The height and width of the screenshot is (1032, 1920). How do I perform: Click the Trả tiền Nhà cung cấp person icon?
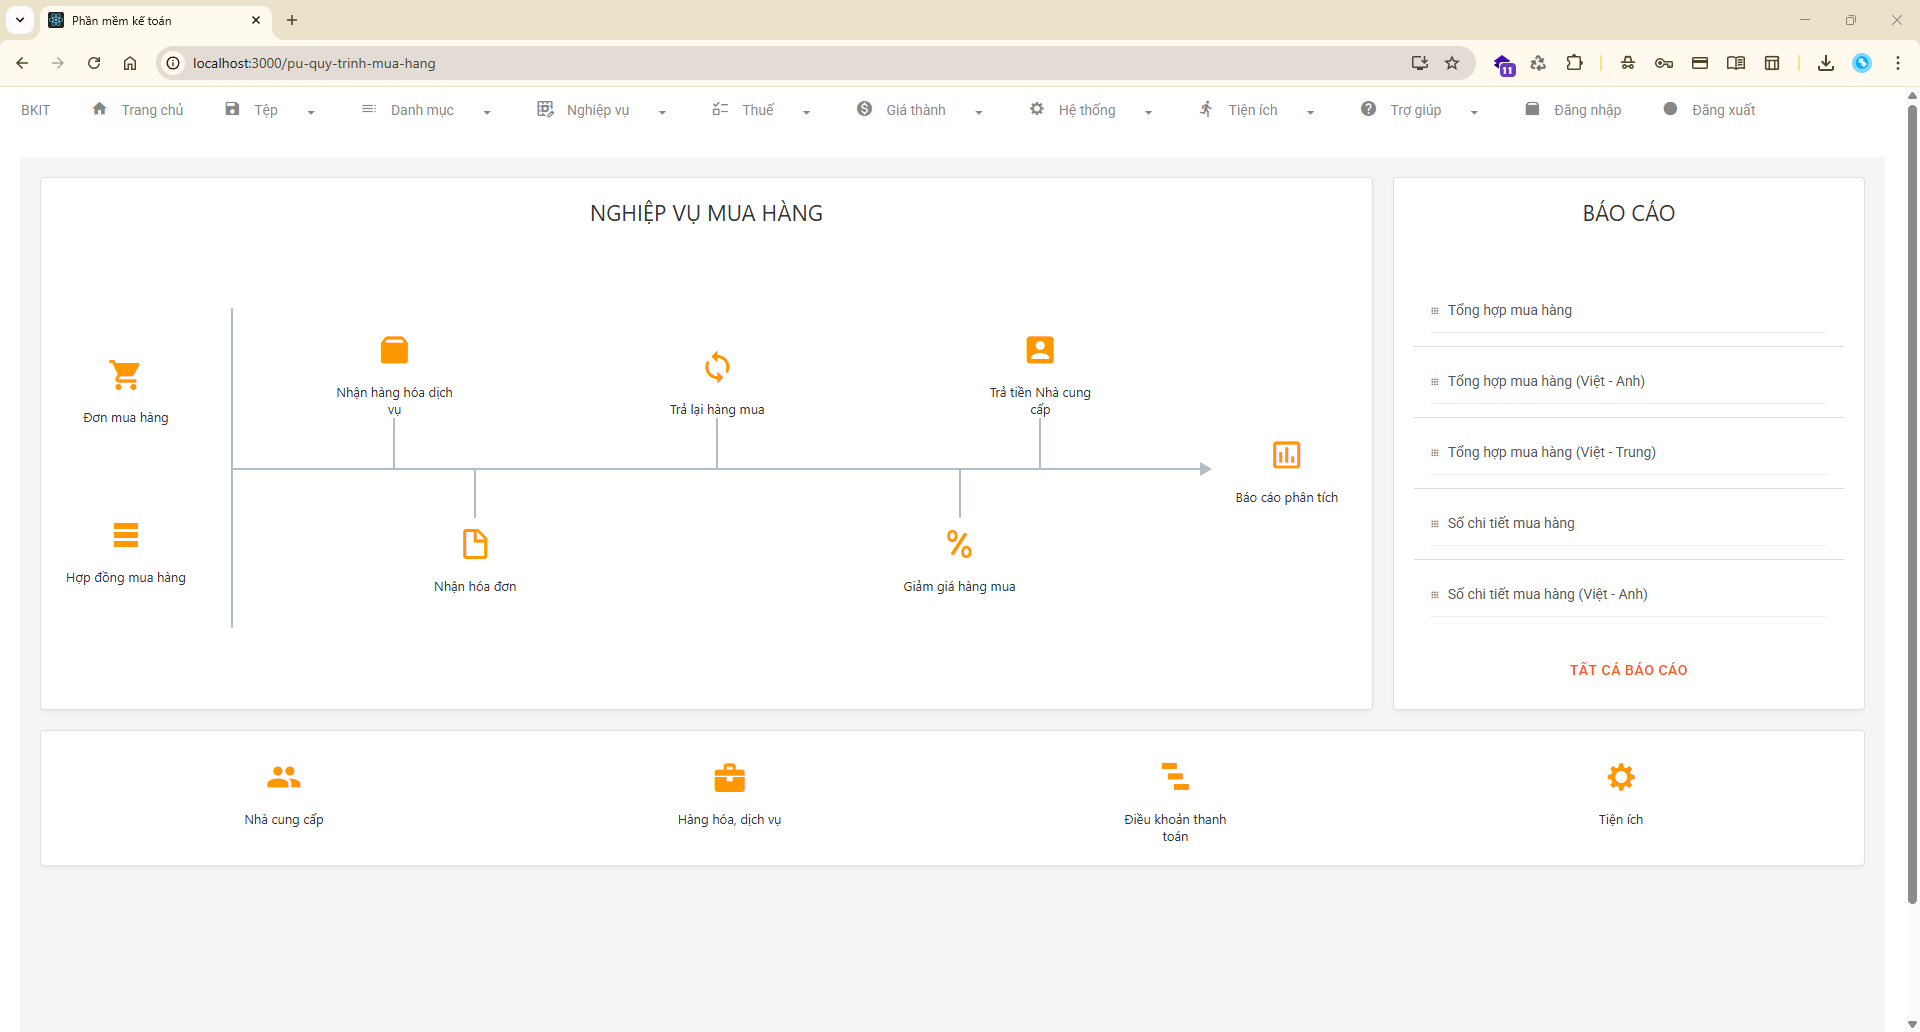coord(1040,350)
